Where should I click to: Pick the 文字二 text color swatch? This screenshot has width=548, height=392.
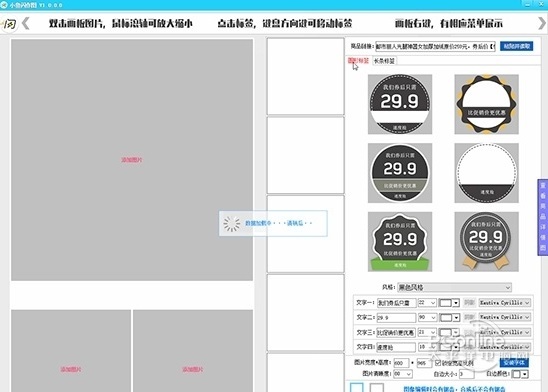449,318
